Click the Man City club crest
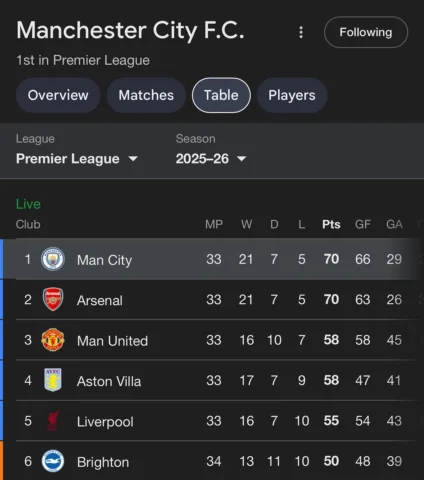The width and height of the screenshot is (424, 480). coord(53,259)
